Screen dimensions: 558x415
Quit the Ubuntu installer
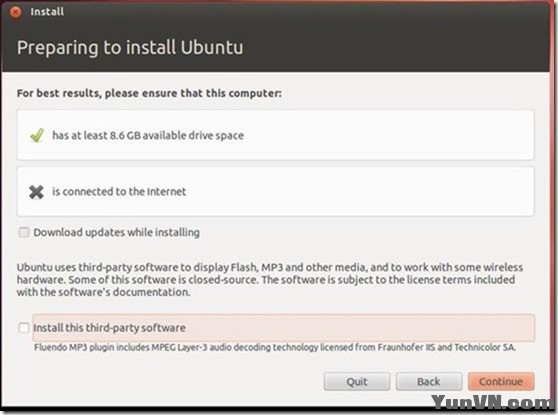pyautogui.click(x=357, y=382)
